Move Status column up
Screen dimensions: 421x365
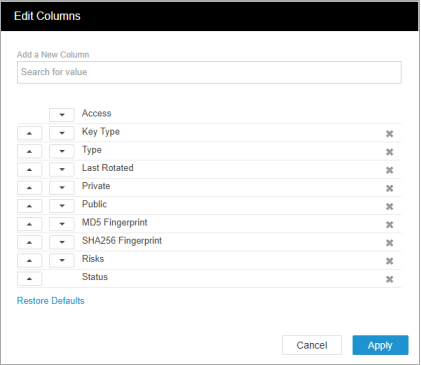[x=29, y=279]
